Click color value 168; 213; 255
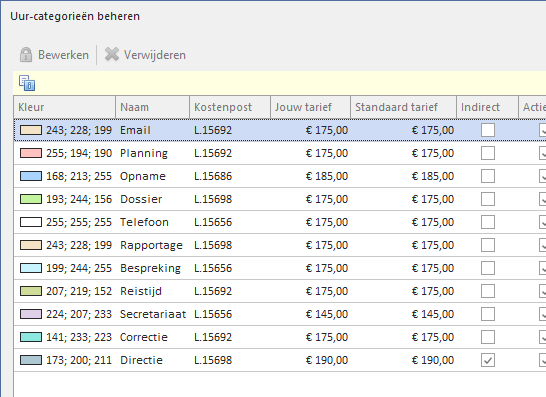Image resolution: width=546 pixels, height=397 pixels. [x=79, y=176]
